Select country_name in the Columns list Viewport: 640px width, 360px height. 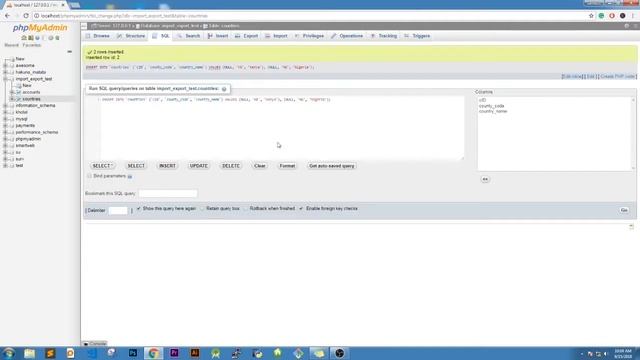[493, 111]
